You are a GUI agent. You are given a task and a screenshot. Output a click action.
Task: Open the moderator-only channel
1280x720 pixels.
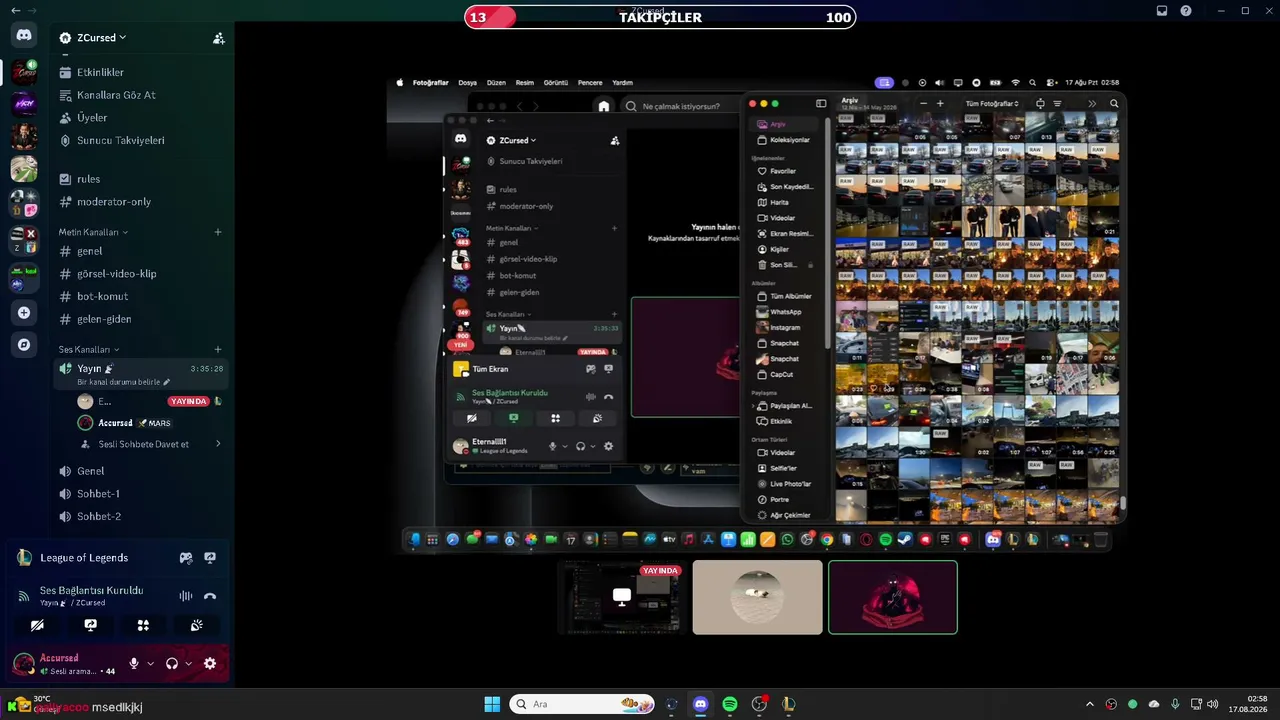[x=140, y=202]
